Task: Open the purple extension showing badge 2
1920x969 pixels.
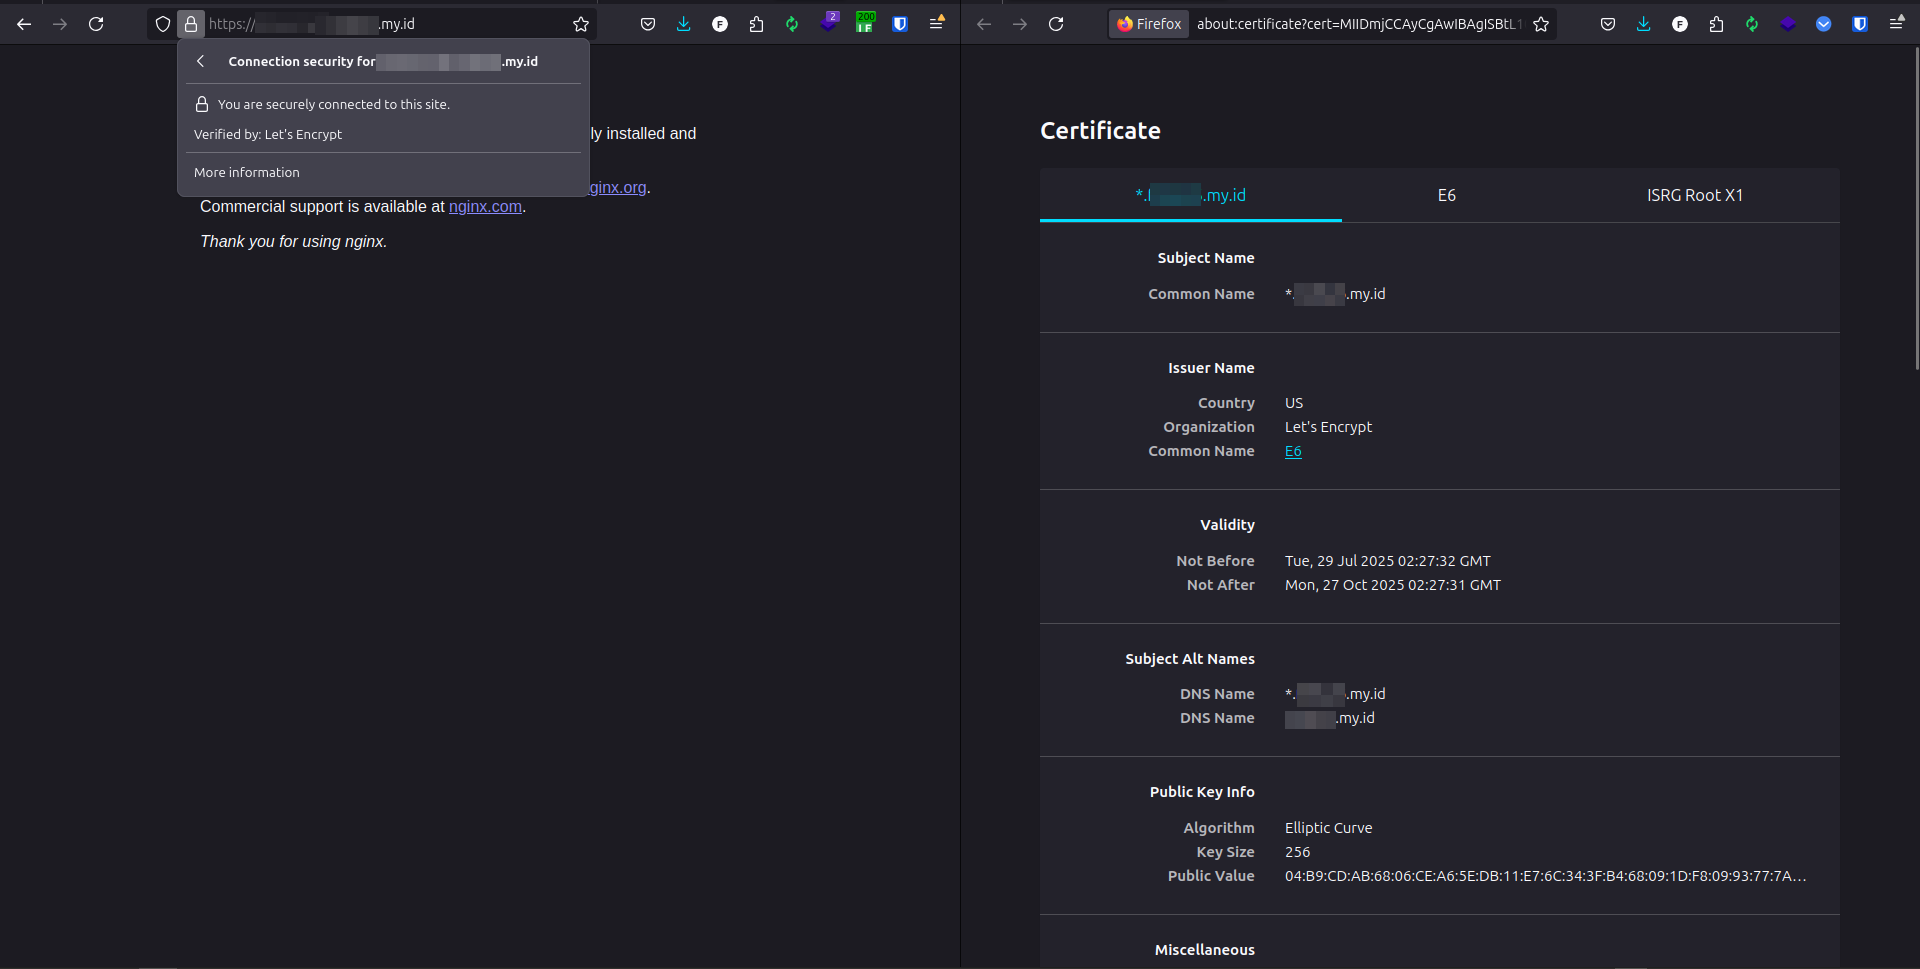Action: click(x=829, y=23)
